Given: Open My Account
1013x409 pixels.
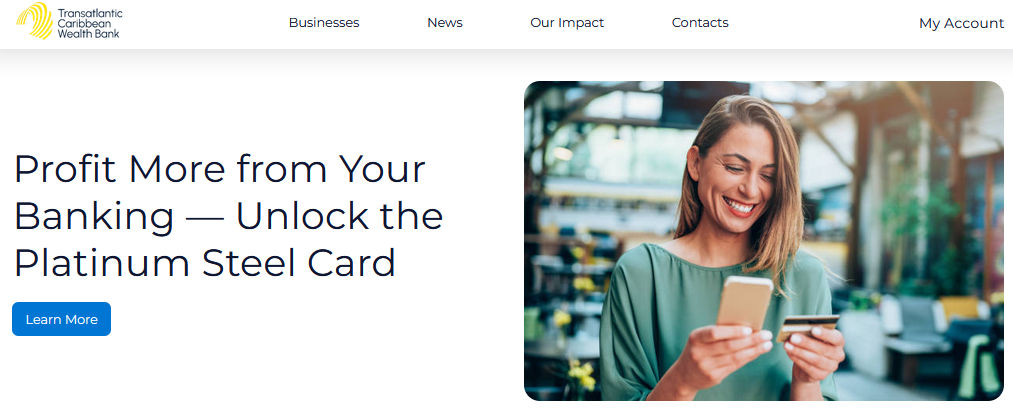Looking at the screenshot, I should (961, 23).
